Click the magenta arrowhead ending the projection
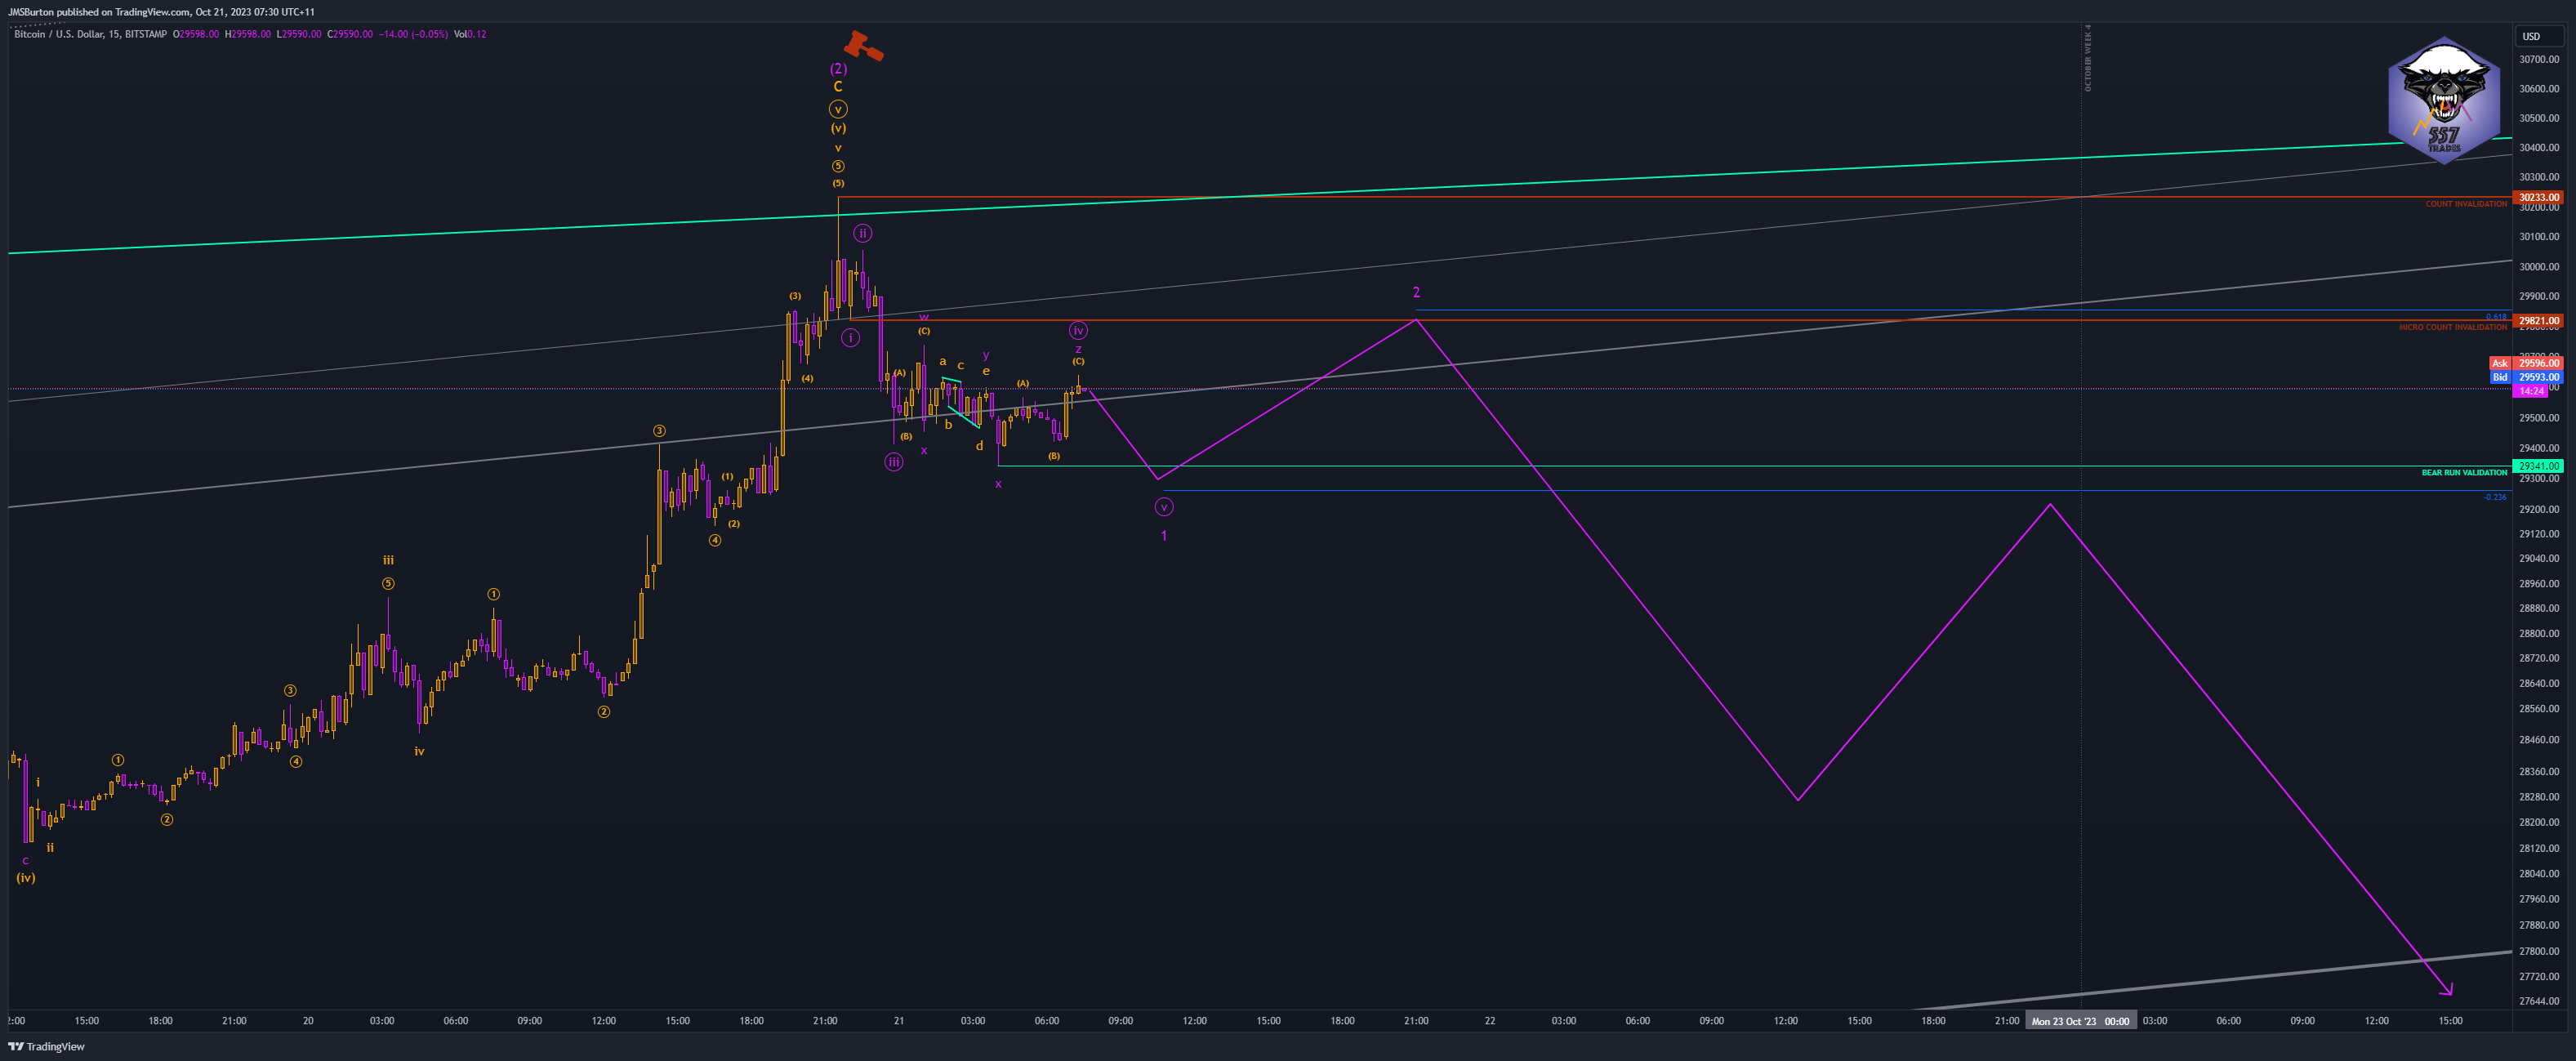This screenshot has width=2576, height=1061. tap(2447, 991)
